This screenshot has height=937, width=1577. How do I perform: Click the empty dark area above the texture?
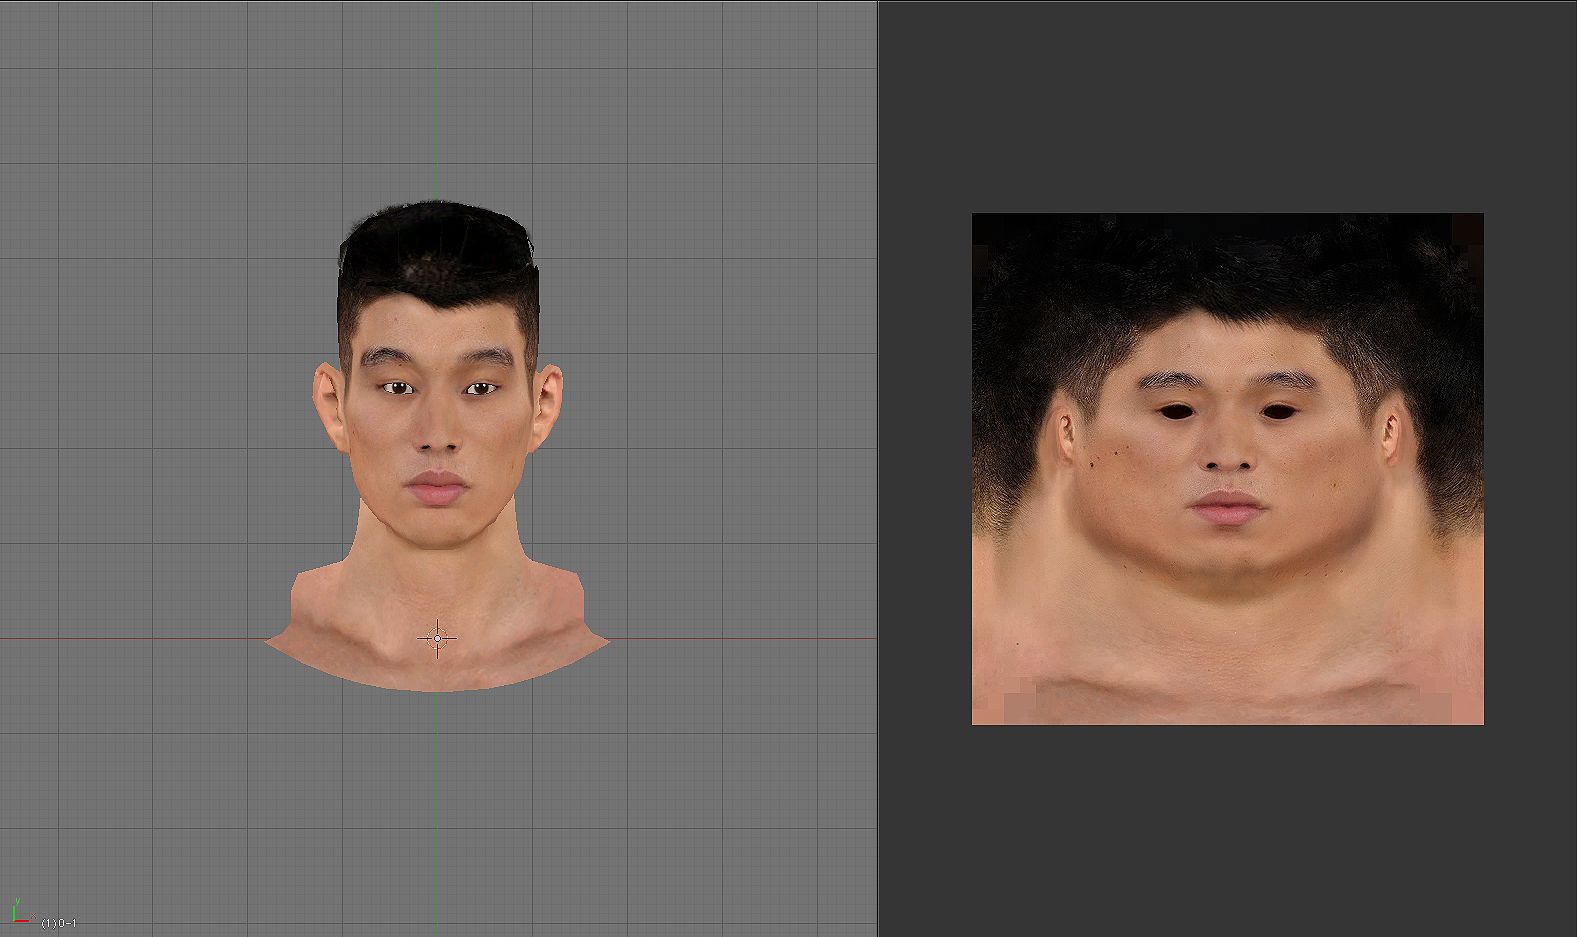click(1228, 110)
